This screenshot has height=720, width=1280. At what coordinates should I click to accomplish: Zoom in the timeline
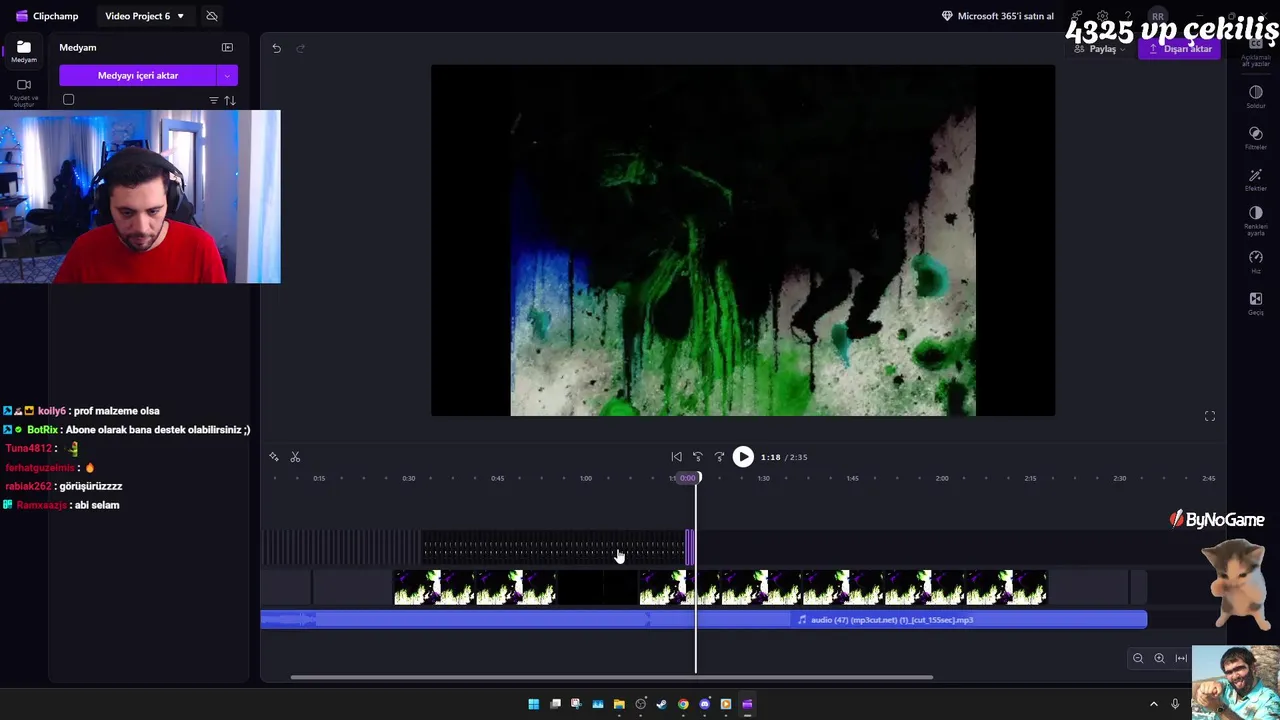tap(1159, 658)
